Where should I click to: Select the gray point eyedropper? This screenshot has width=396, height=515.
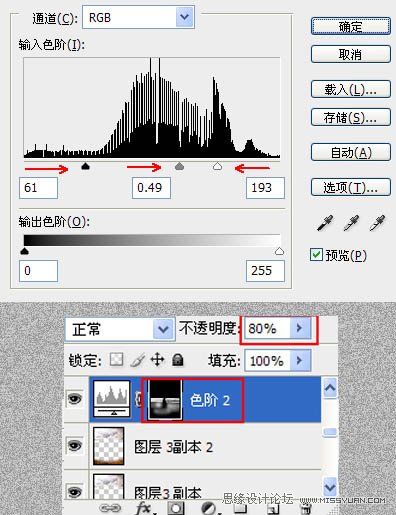tap(351, 223)
